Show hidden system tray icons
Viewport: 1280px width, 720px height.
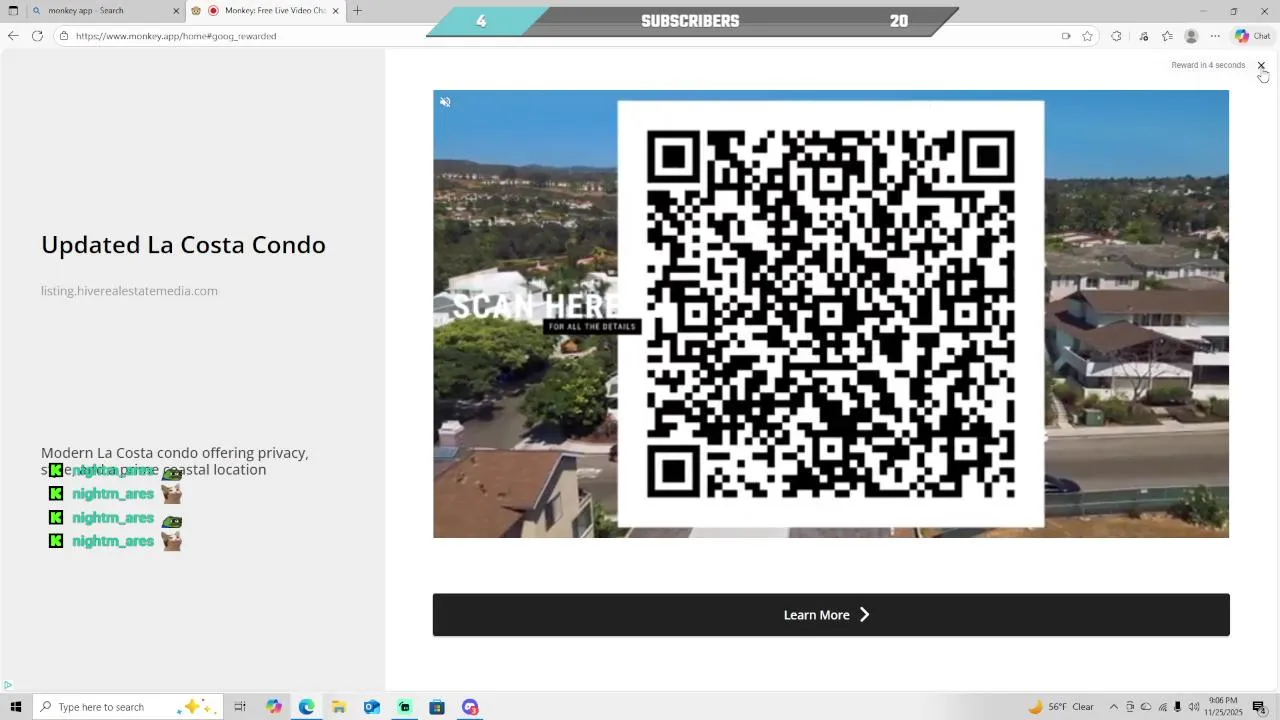[x=1113, y=707]
